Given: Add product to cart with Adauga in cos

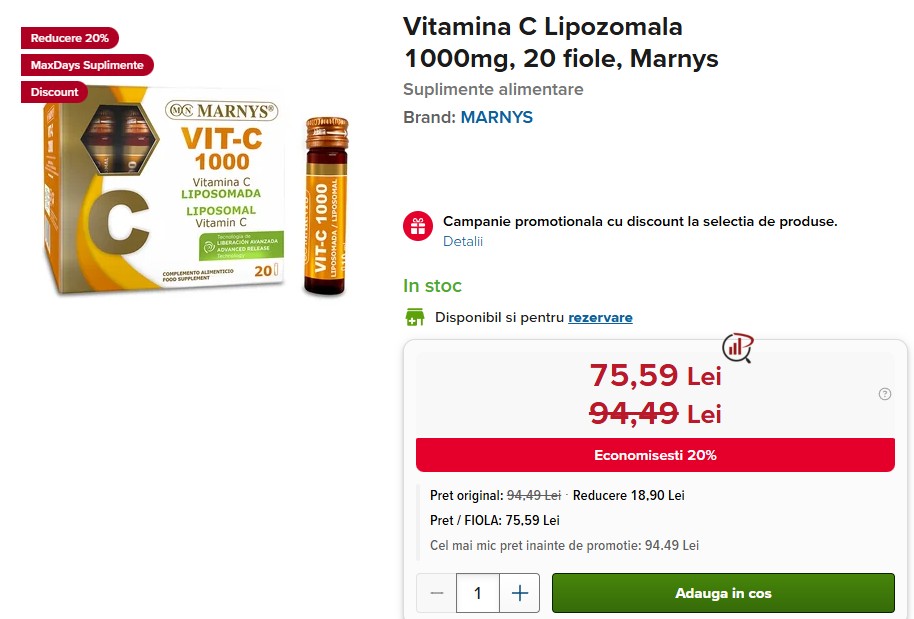Looking at the screenshot, I should (723, 593).
